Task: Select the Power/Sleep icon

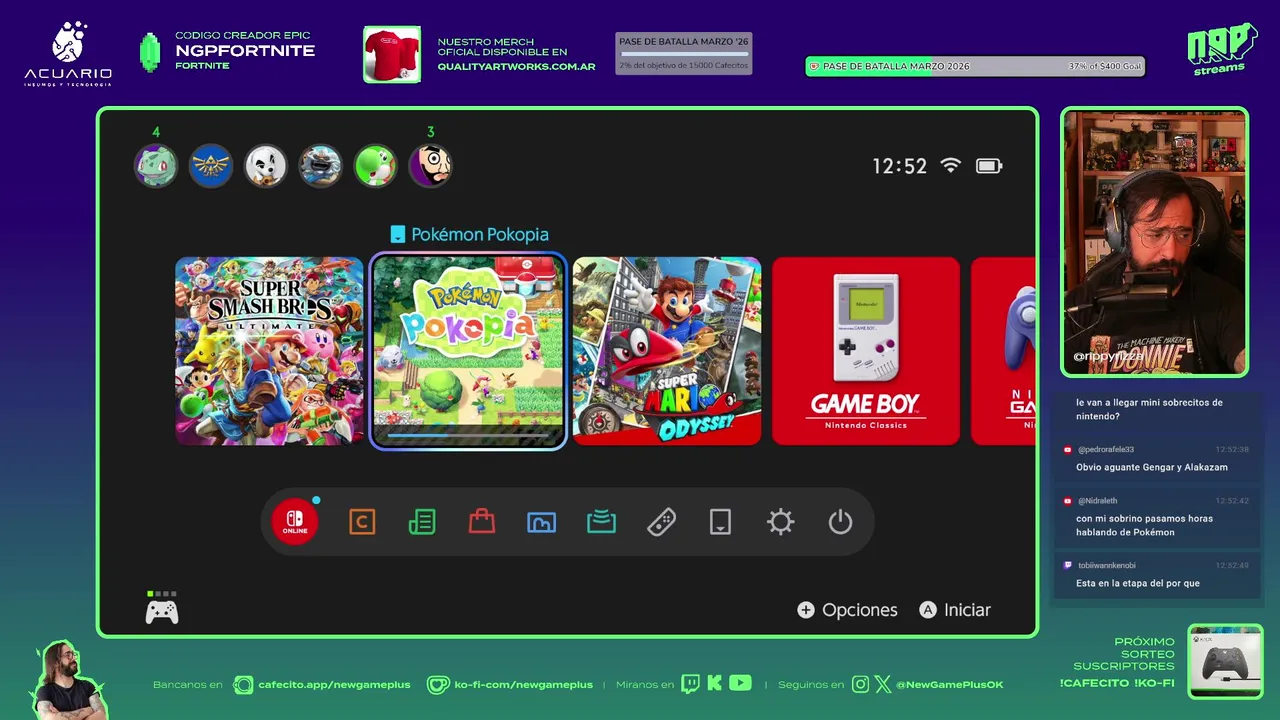Action: click(x=840, y=522)
